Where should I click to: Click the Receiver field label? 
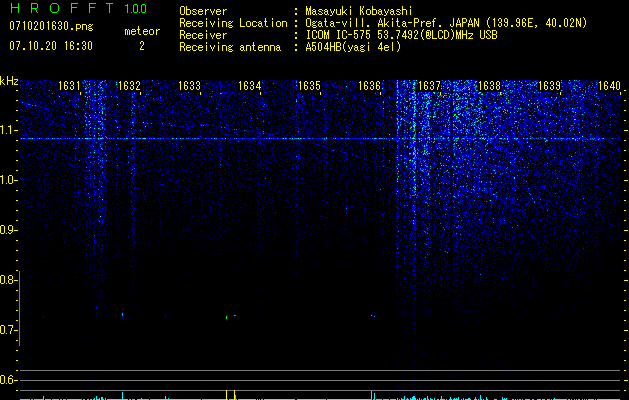pos(203,35)
